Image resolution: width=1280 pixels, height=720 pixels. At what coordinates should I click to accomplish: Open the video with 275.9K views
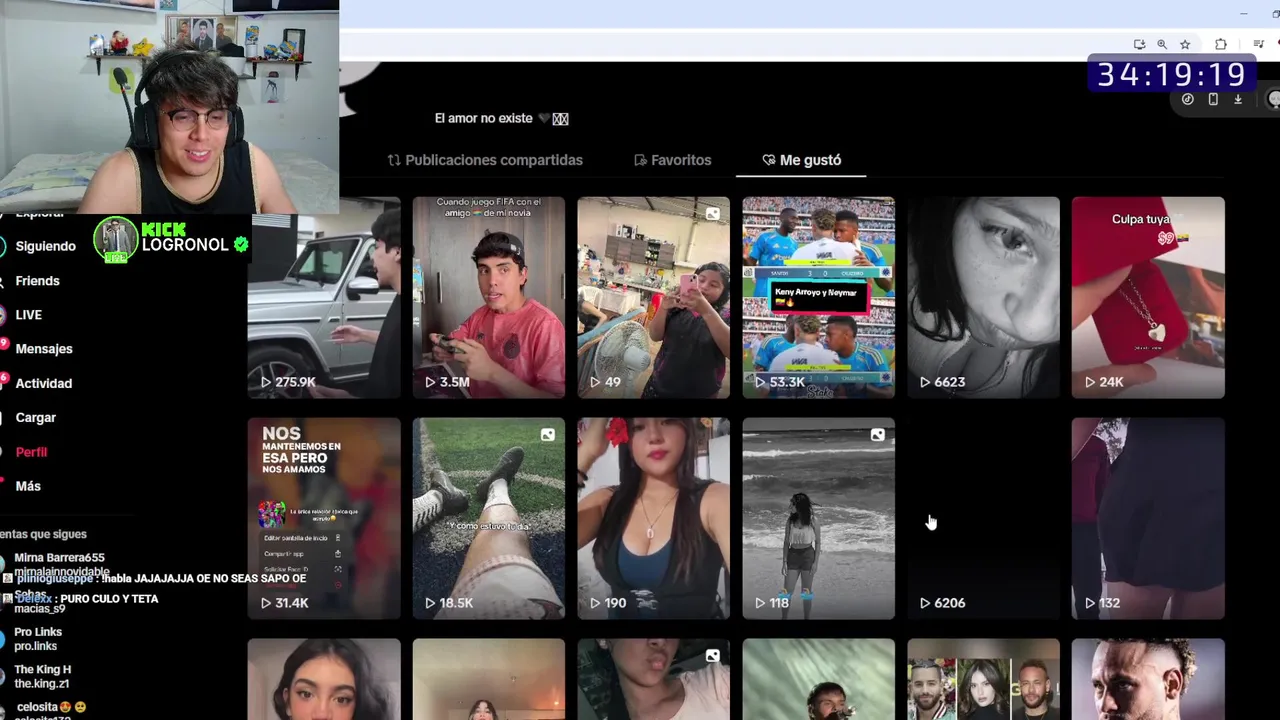324,297
